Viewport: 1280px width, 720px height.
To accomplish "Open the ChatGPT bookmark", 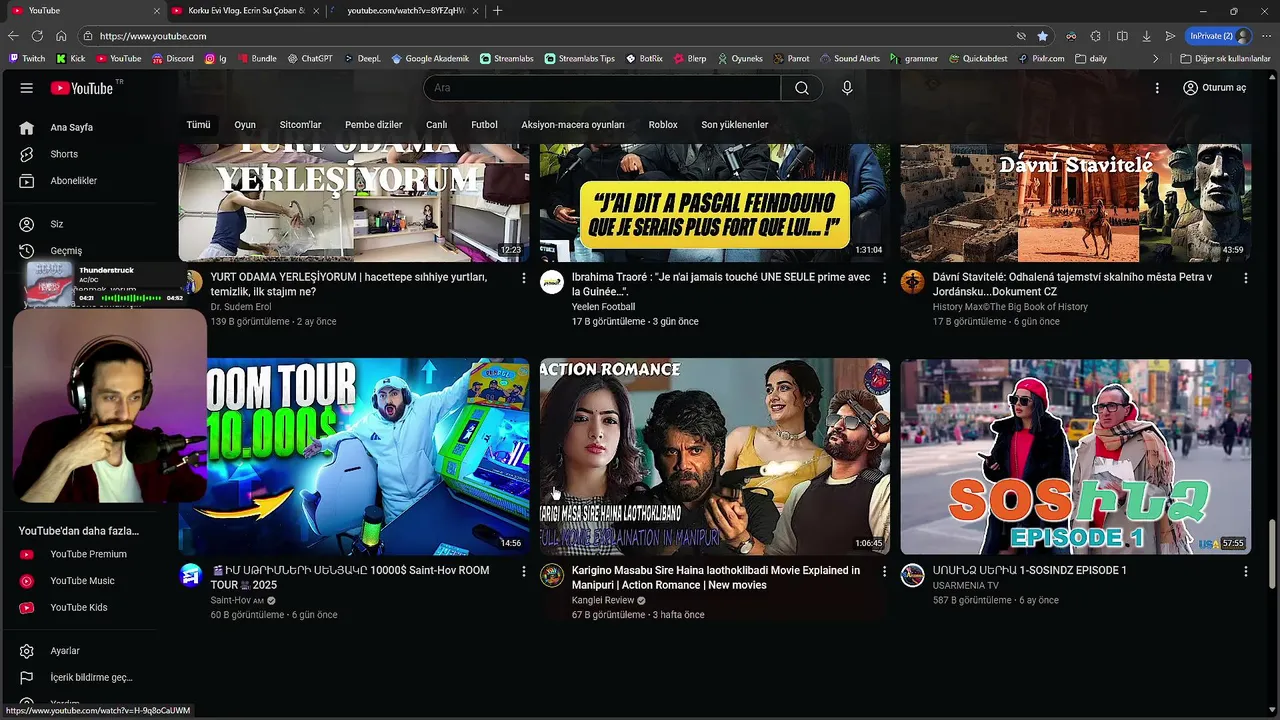I will click(x=309, y=59).
